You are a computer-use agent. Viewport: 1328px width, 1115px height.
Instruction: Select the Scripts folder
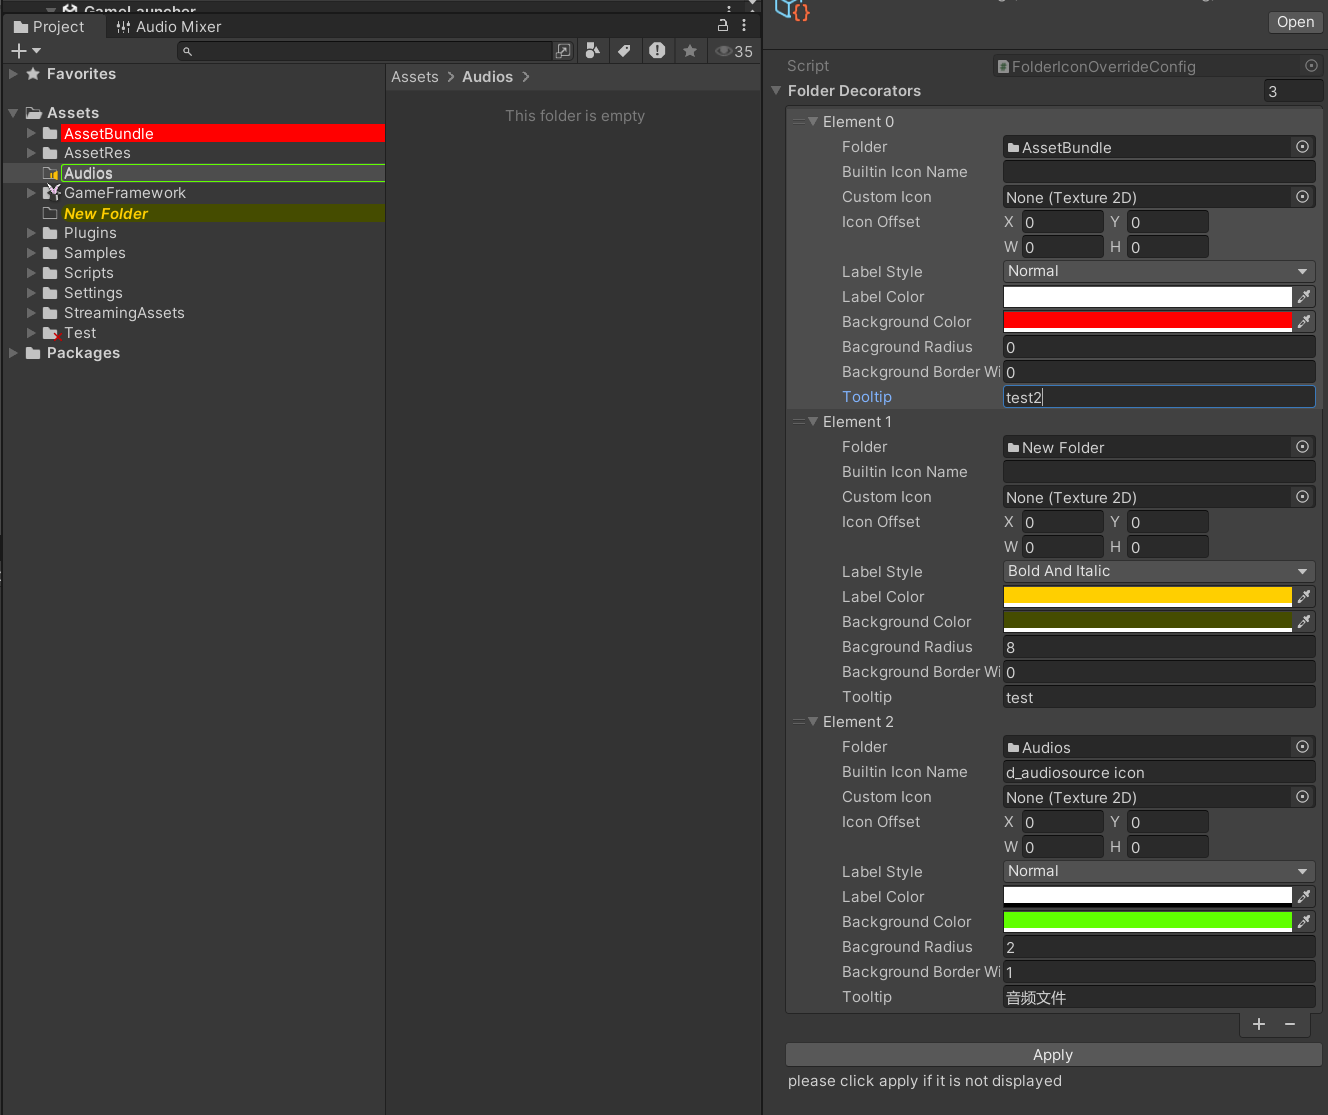88,273
